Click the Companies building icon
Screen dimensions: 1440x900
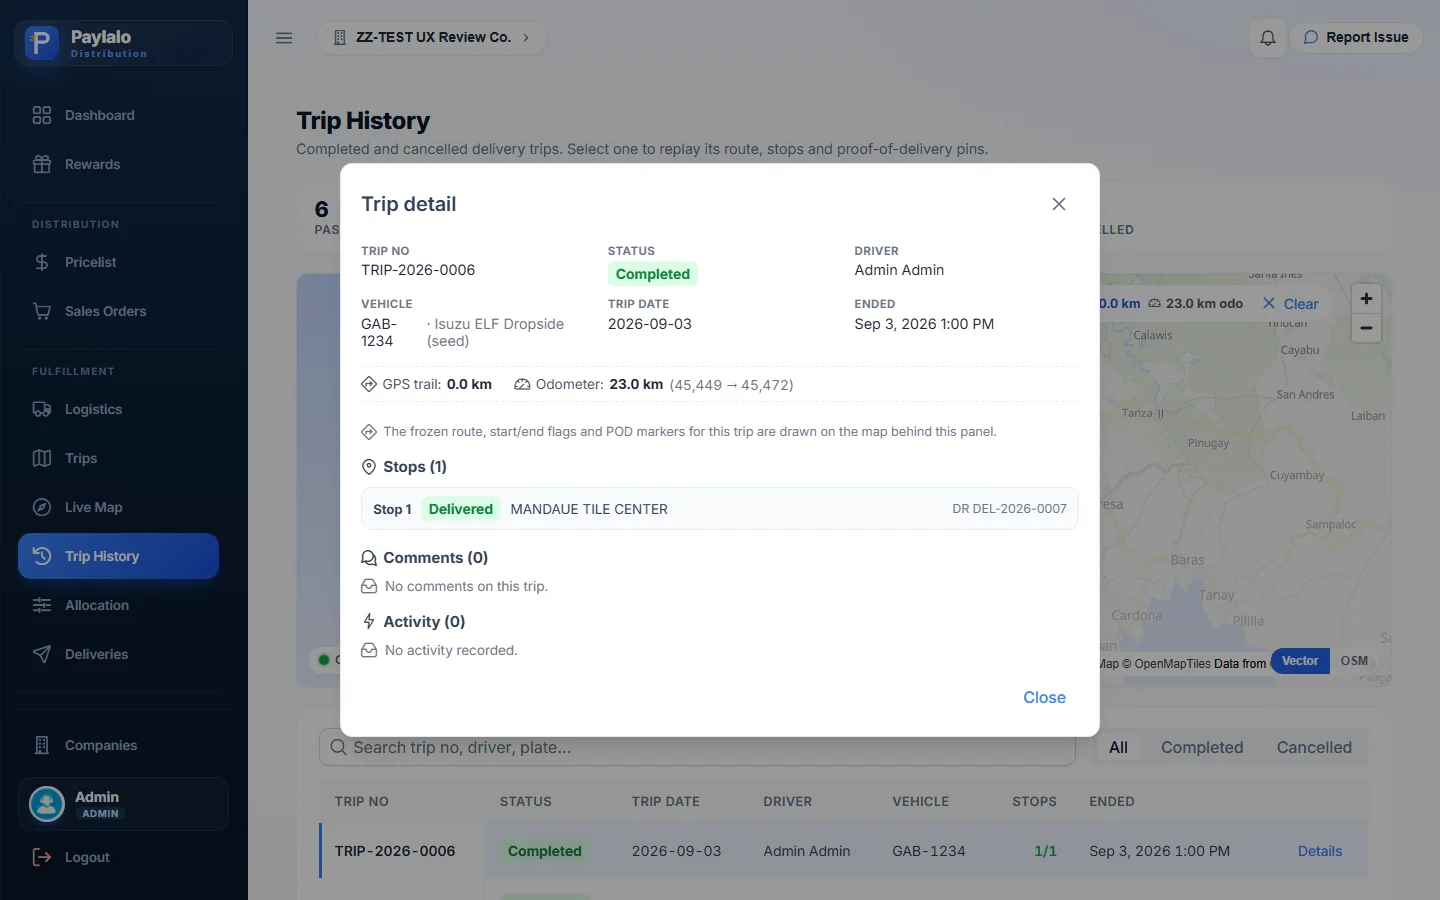tap(42, 745)
